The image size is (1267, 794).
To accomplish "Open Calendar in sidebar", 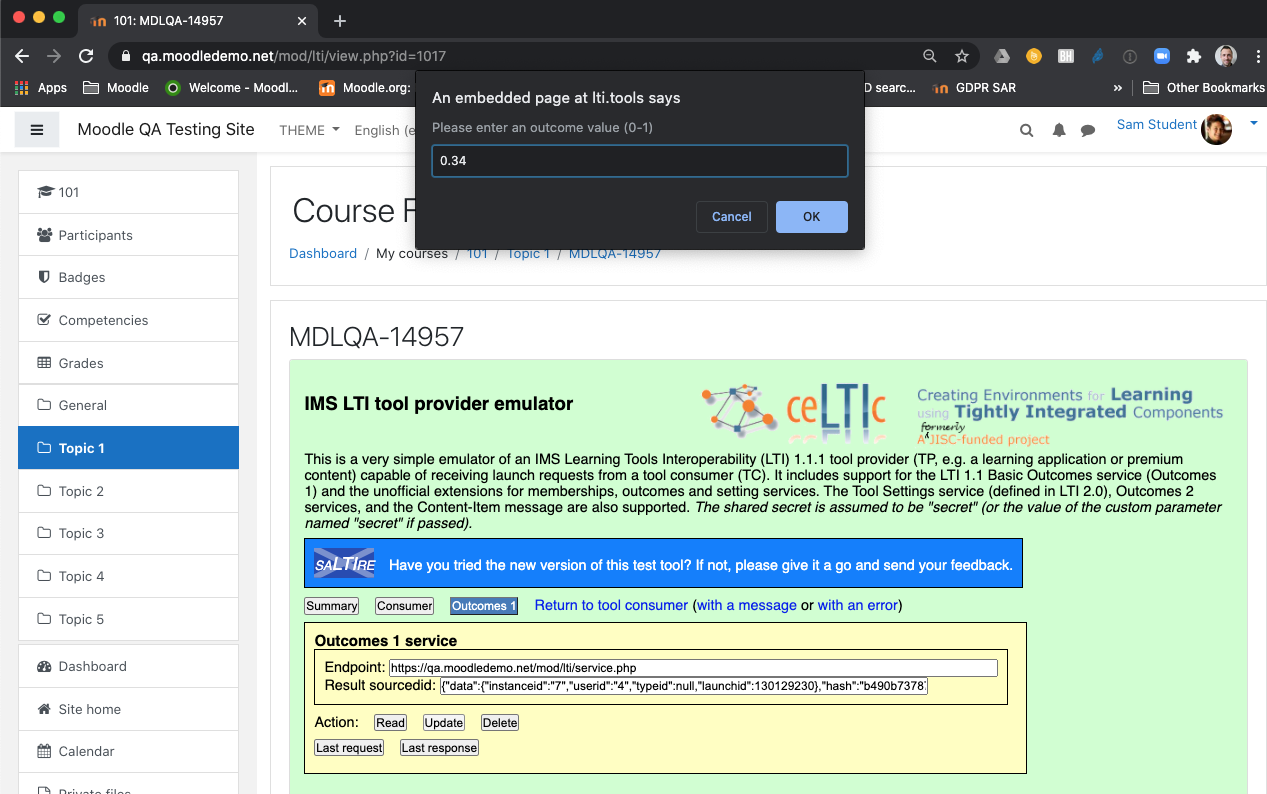I will point(128,751).
